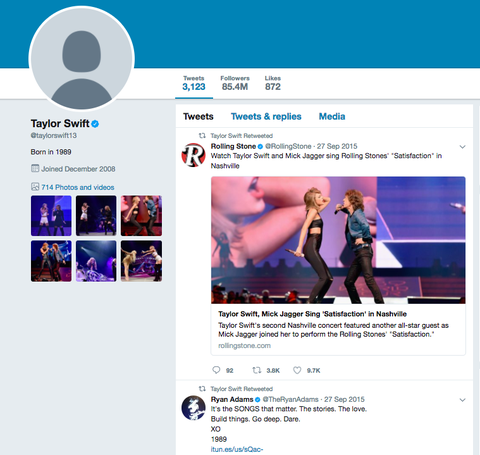Open the Ryan Adams tweet options chevron
The width and height of the screenshot is (480, 455).
[462, 400]
